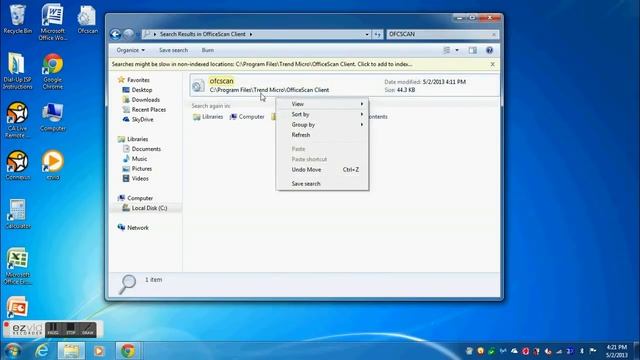Select Local Disk (C:) in the navigation pane

(145, 208)
